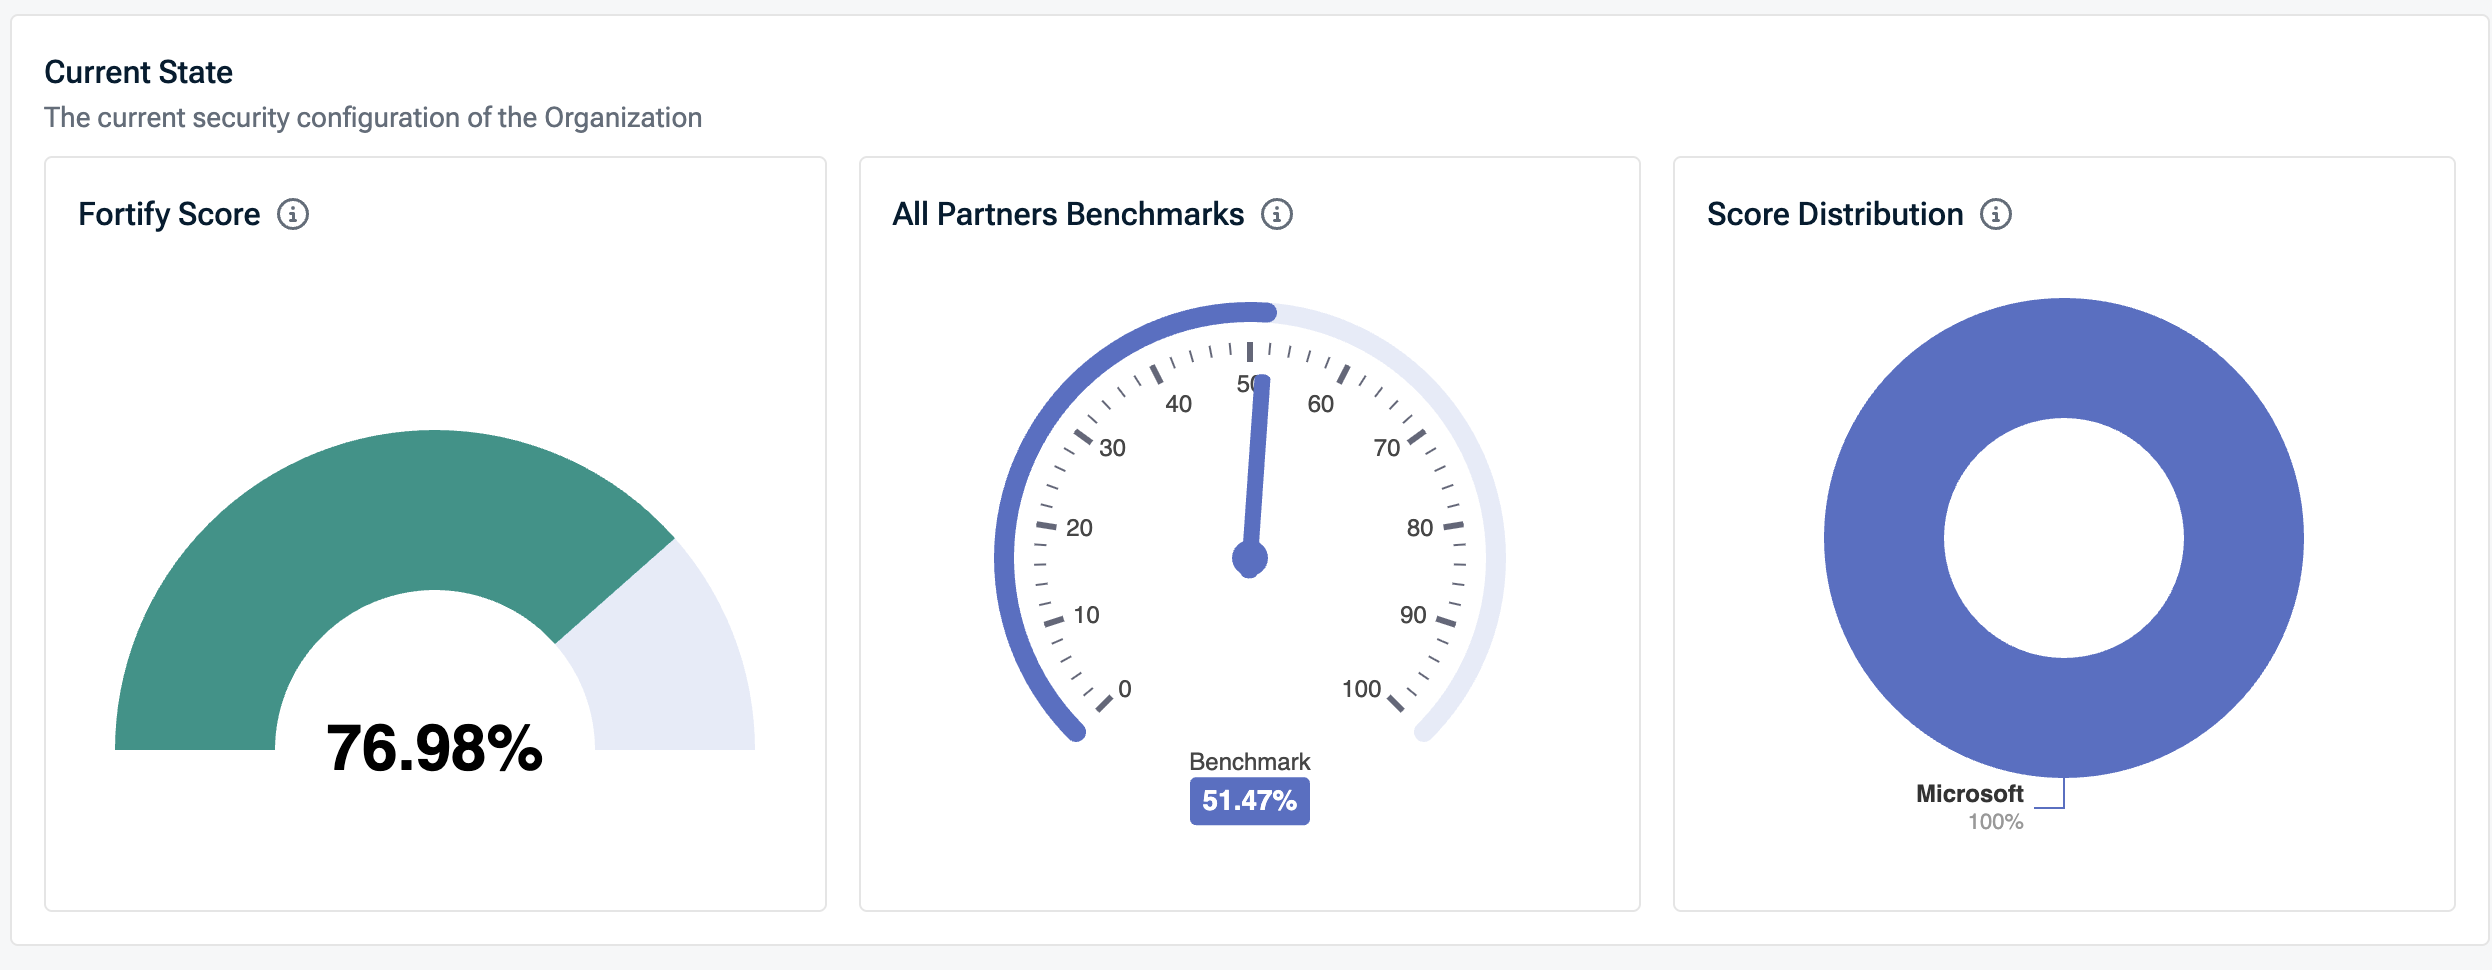Click the 20 mark on benchmark gauge

tap(1079, 528)
